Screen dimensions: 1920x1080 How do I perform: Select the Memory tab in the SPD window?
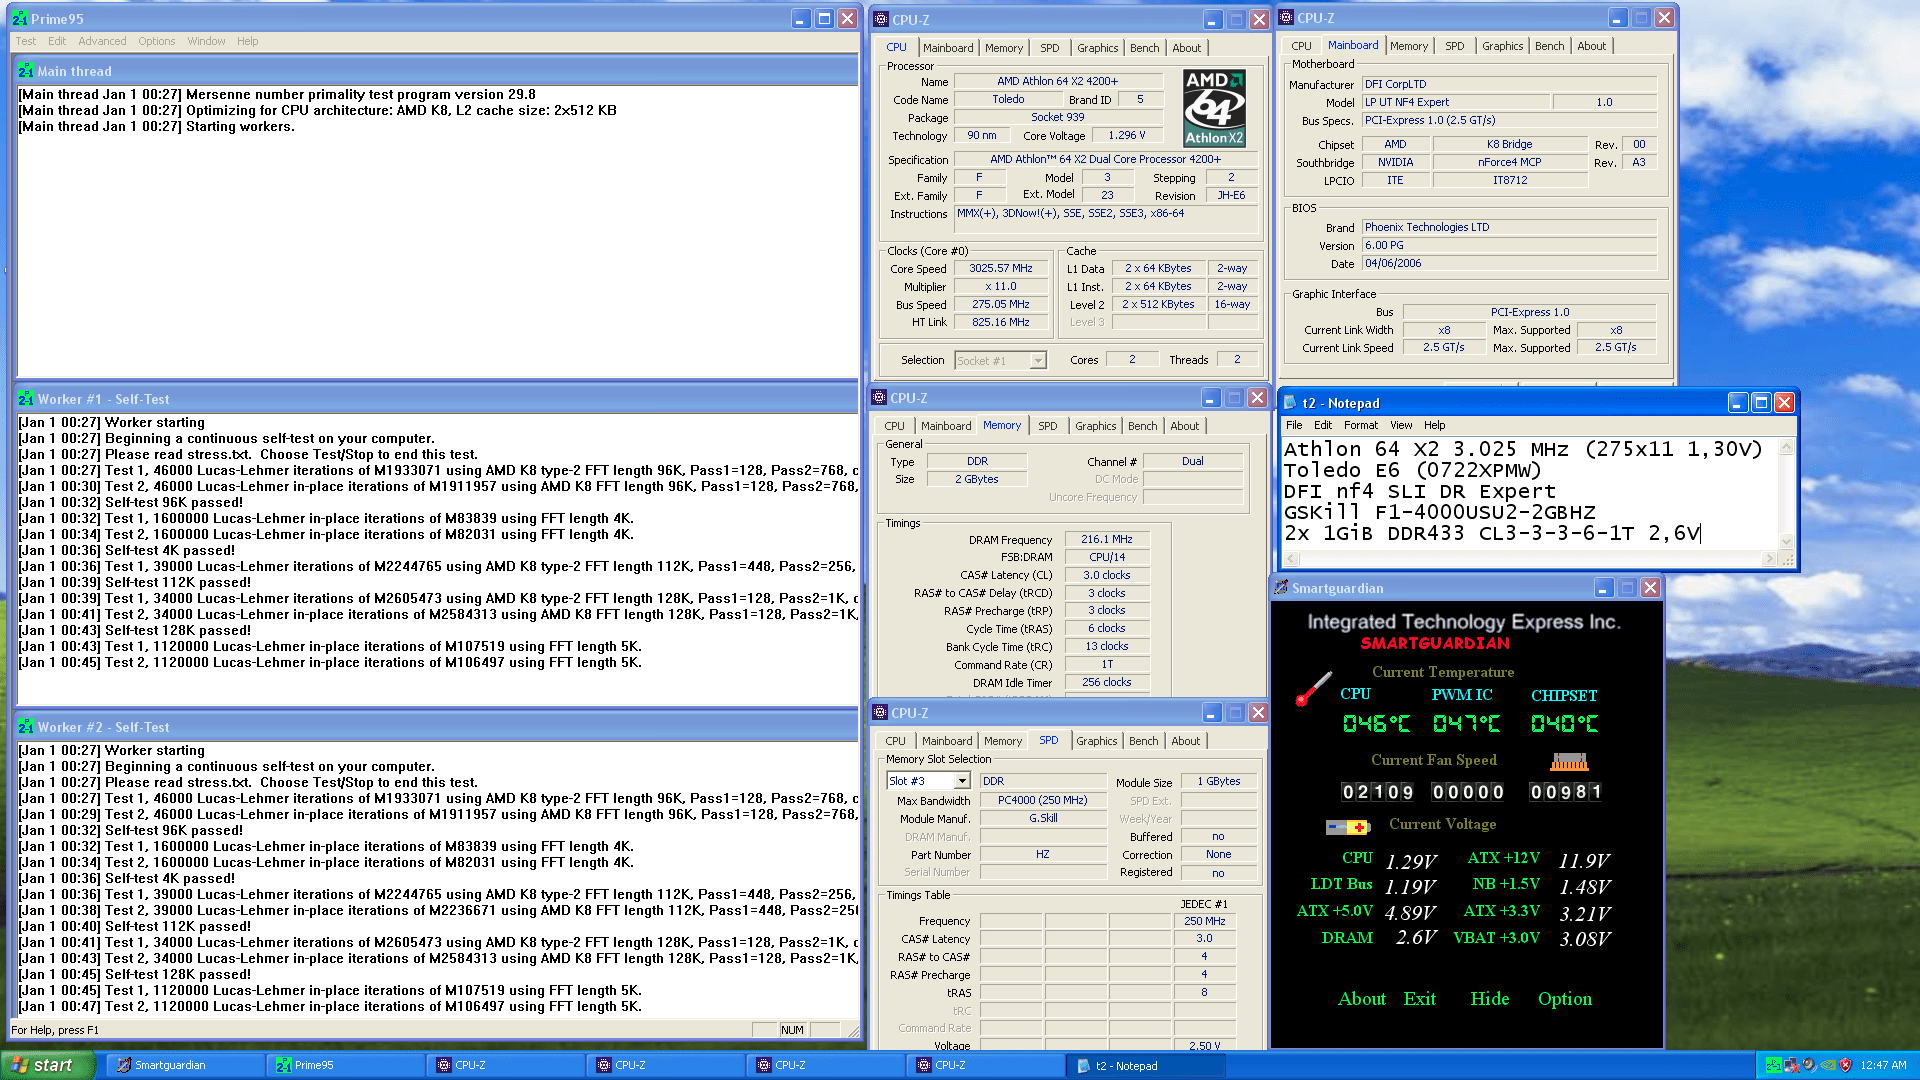coord(1002,741)
